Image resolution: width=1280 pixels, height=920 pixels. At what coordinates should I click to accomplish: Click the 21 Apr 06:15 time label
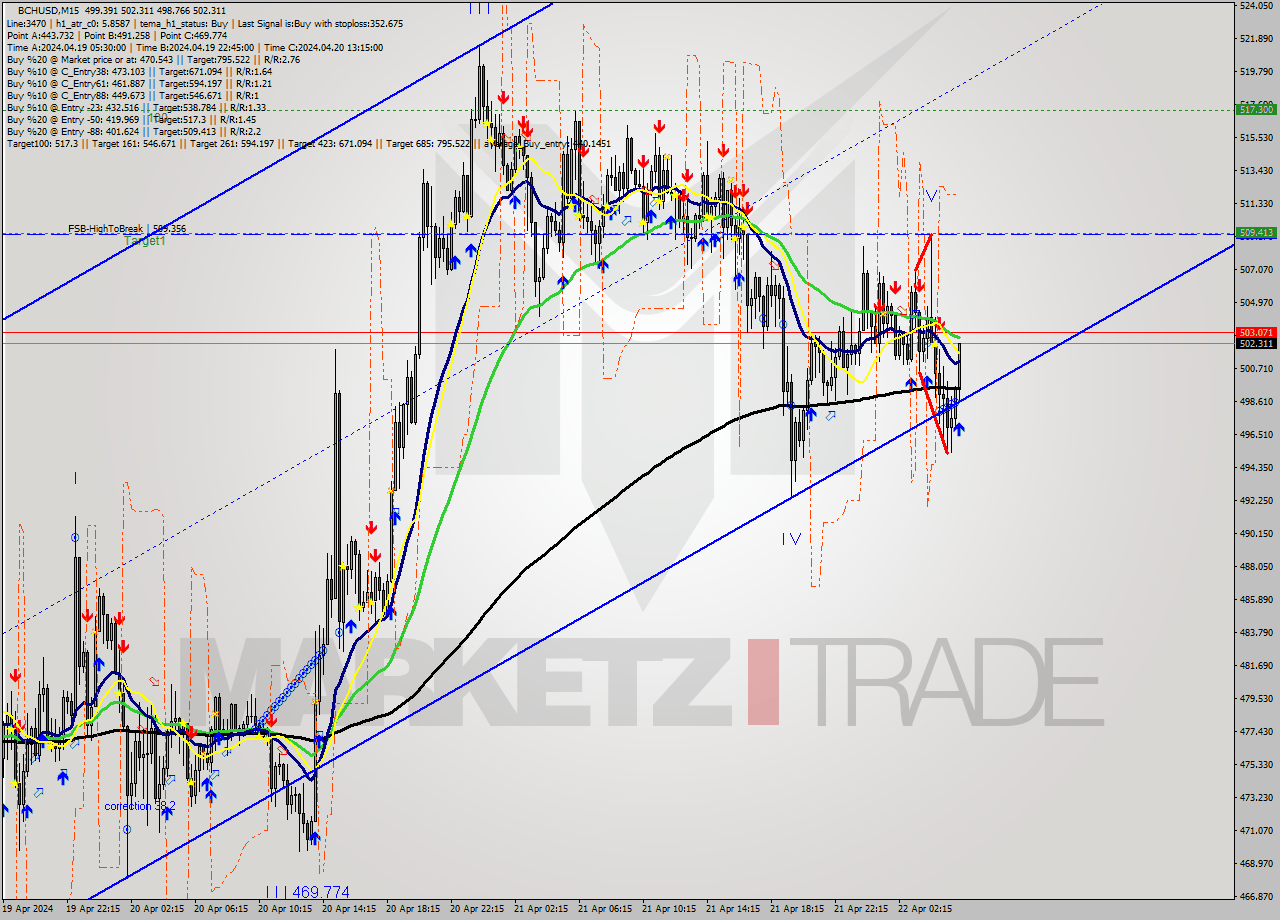point(605,910)
